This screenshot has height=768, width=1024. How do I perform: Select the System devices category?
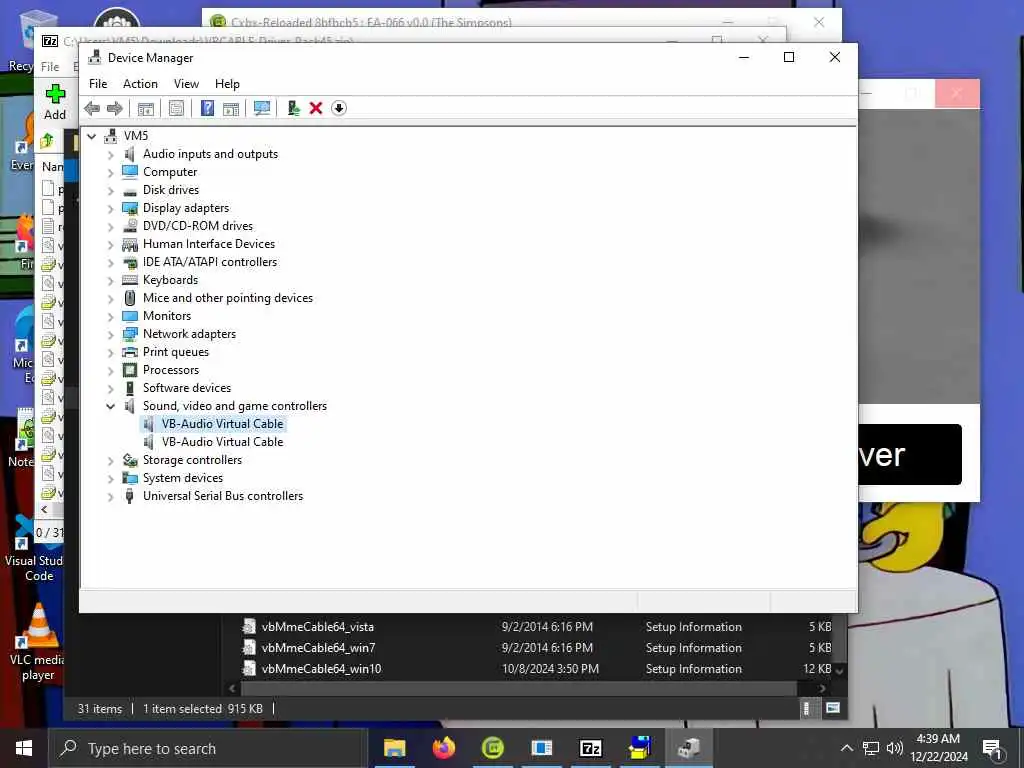[x=183, y=478]
